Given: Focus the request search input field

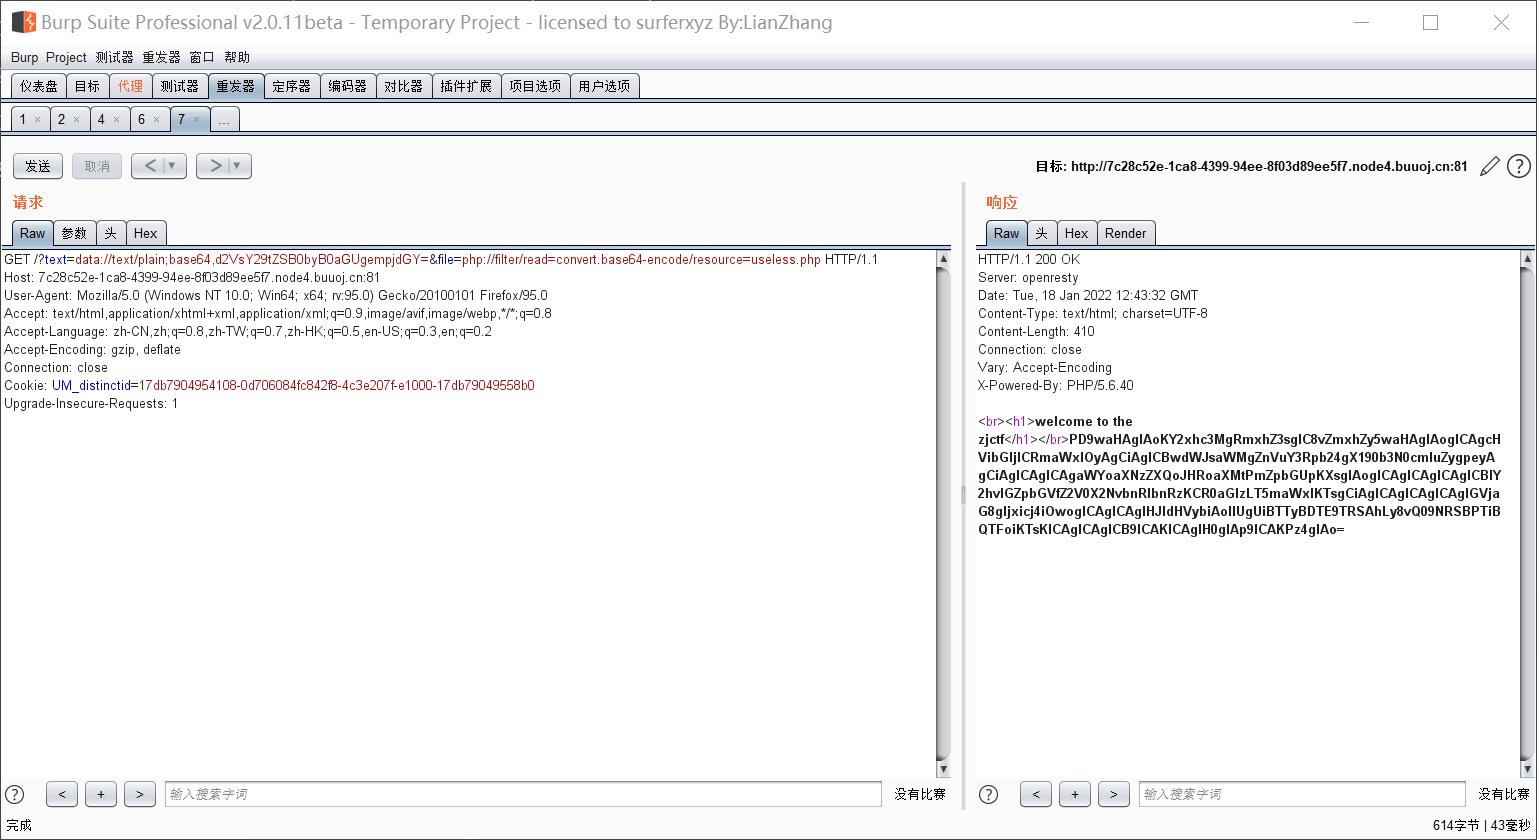Looking at the screenshot, I should [x=523, y=794].
